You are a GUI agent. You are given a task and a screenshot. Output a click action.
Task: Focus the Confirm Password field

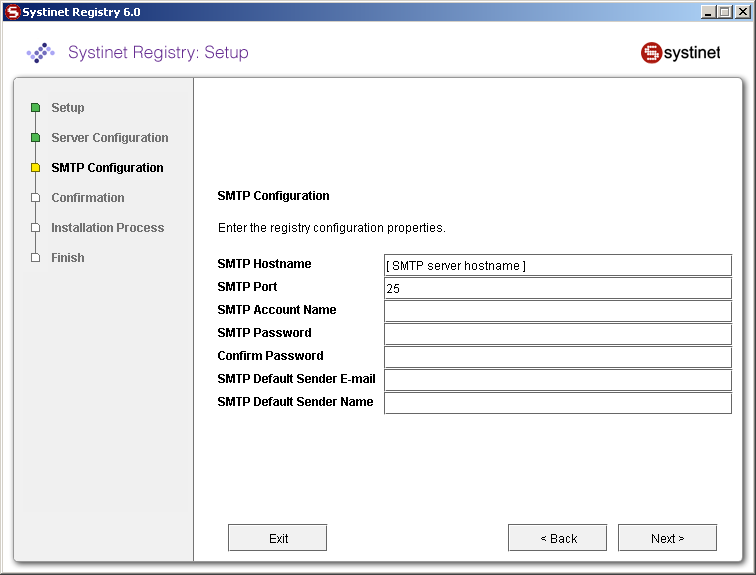coord(558,357)
